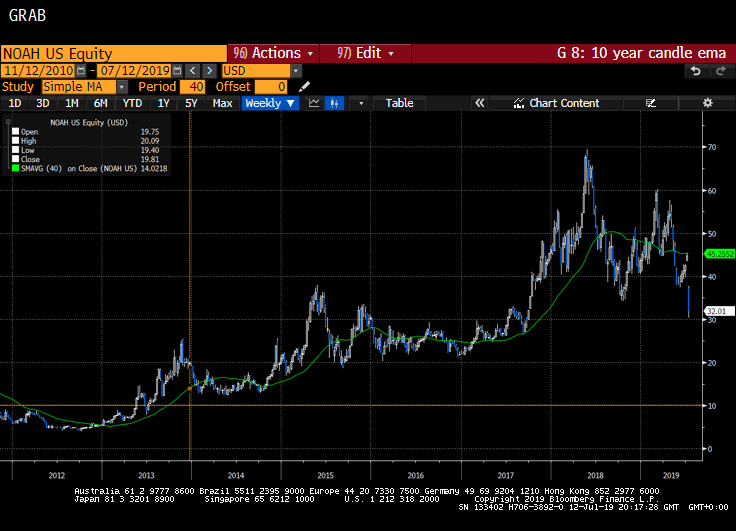Click the NOAH US Equity security field
This screenshot has width=736, height=531.
pos(114,54)
